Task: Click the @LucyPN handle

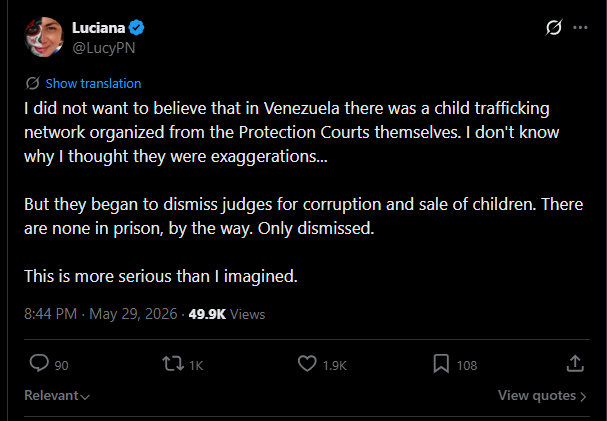Action: 104,48
